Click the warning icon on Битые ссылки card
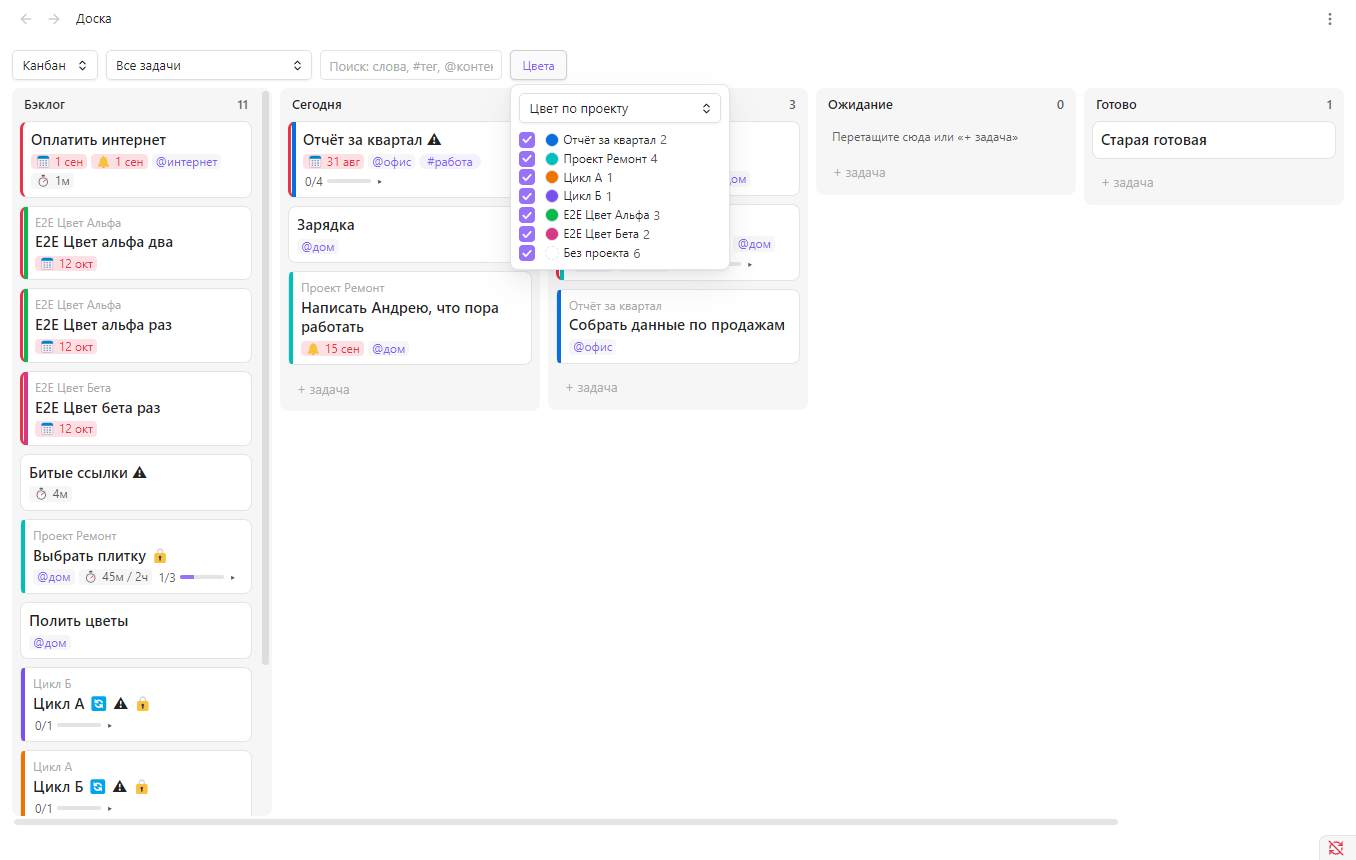 (140, 473)
